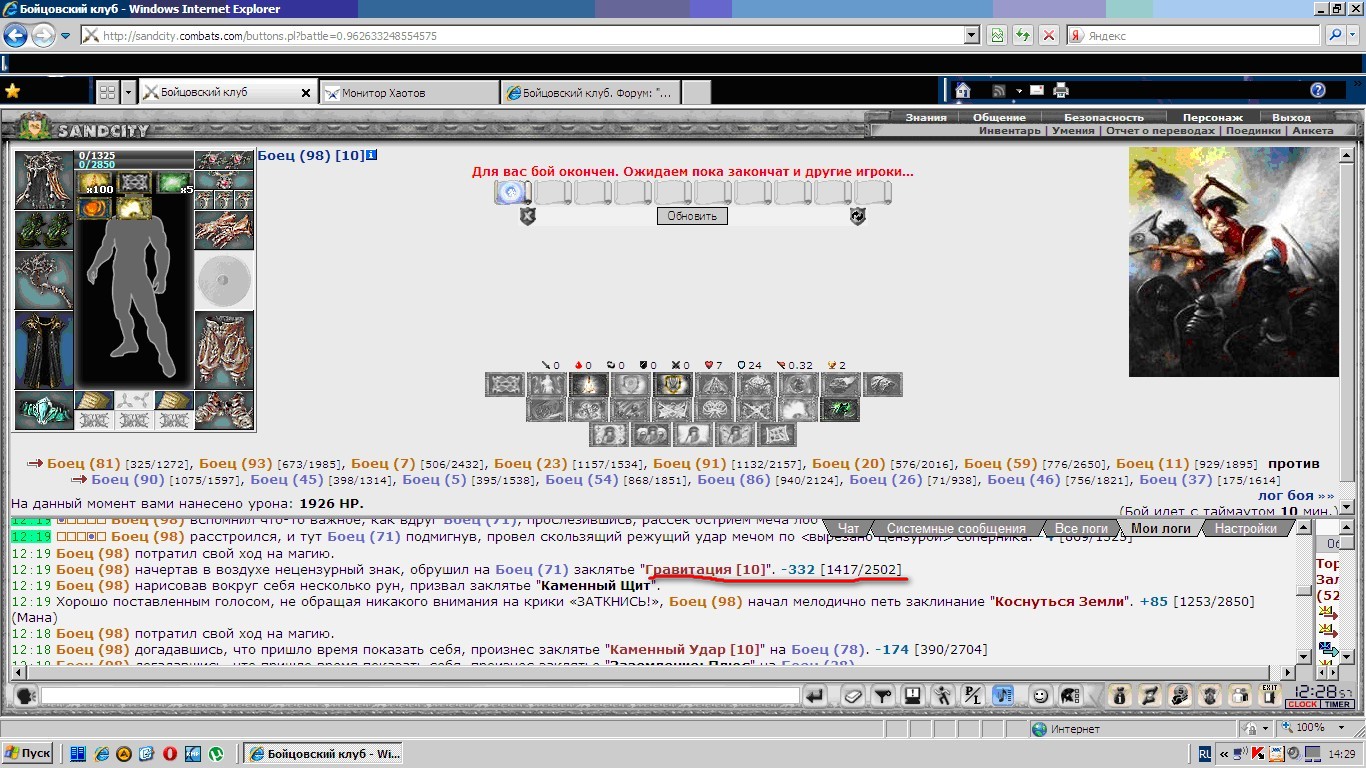Click the black cloak equipment slot
Screen dimensions: 1366x768
point(43,350)
